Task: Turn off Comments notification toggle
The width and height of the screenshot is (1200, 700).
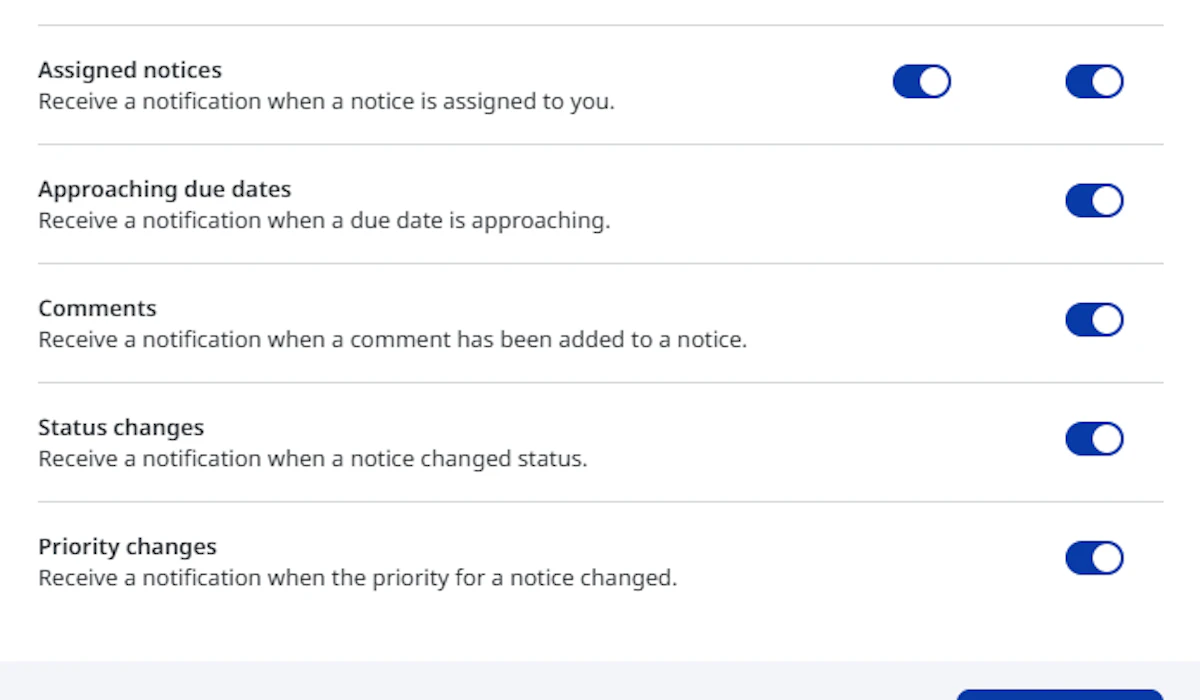Action: coord(1094,320)
